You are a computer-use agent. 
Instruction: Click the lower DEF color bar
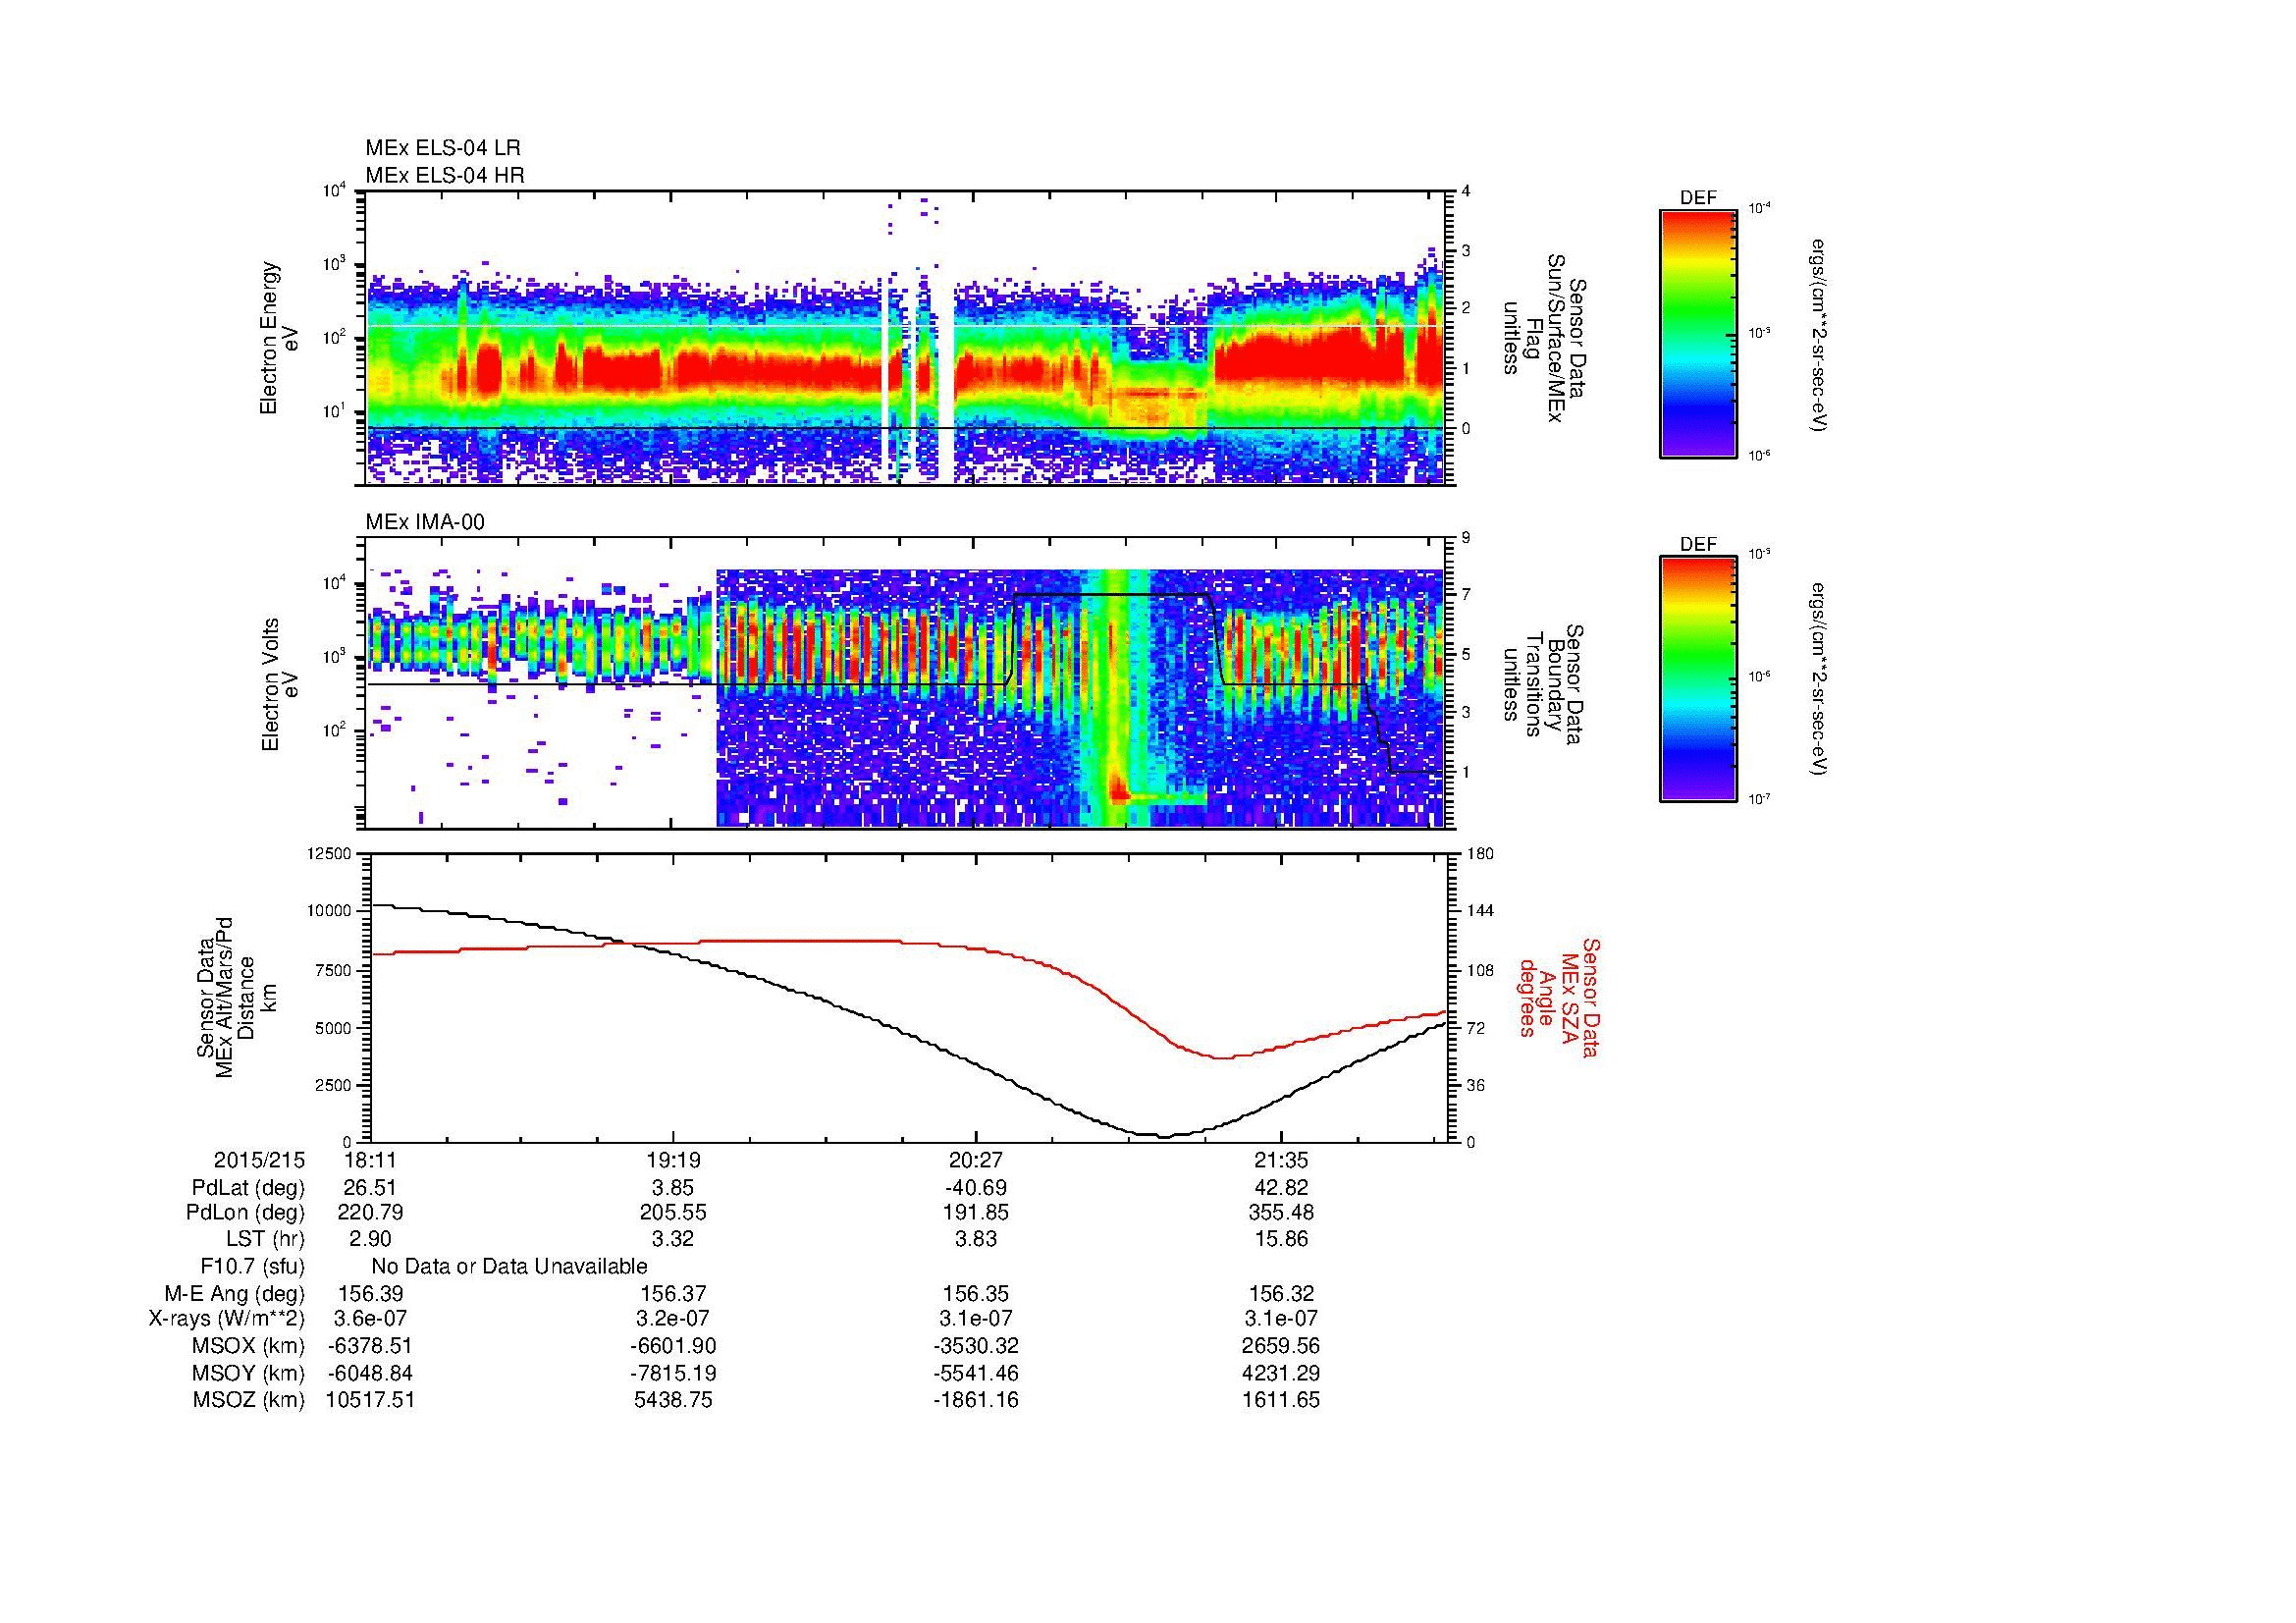(x=1698, y=679)
